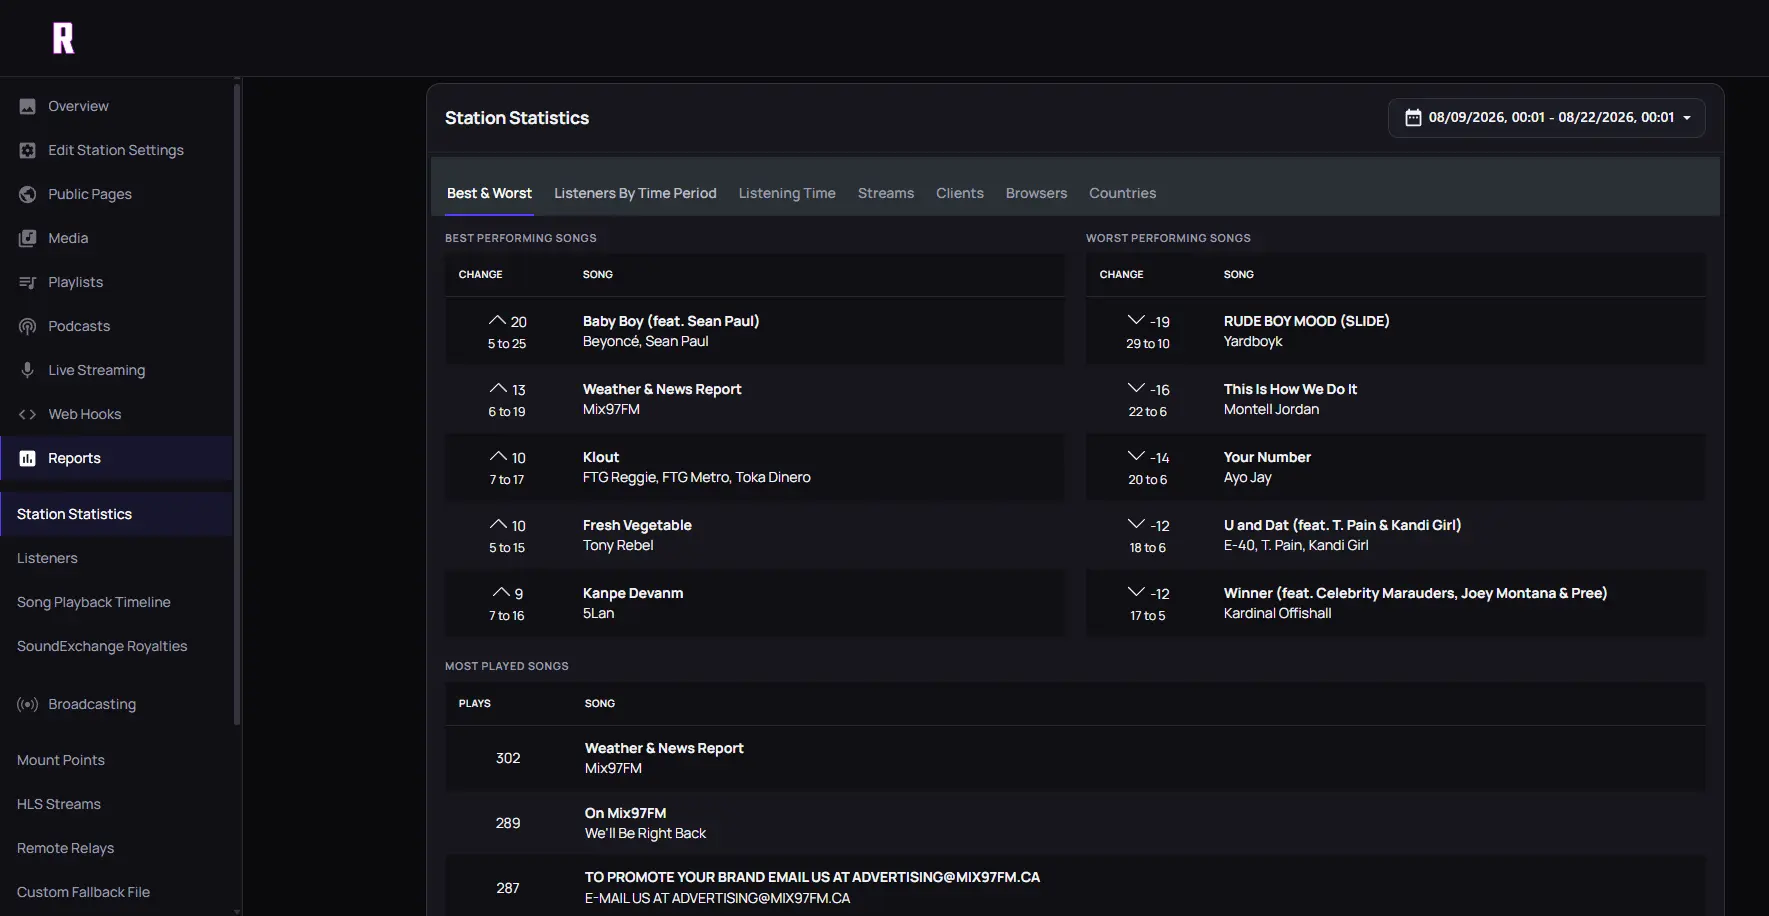
Task: Click 'Your Number' by Ayo Jay
Action: pos(1267,457)
